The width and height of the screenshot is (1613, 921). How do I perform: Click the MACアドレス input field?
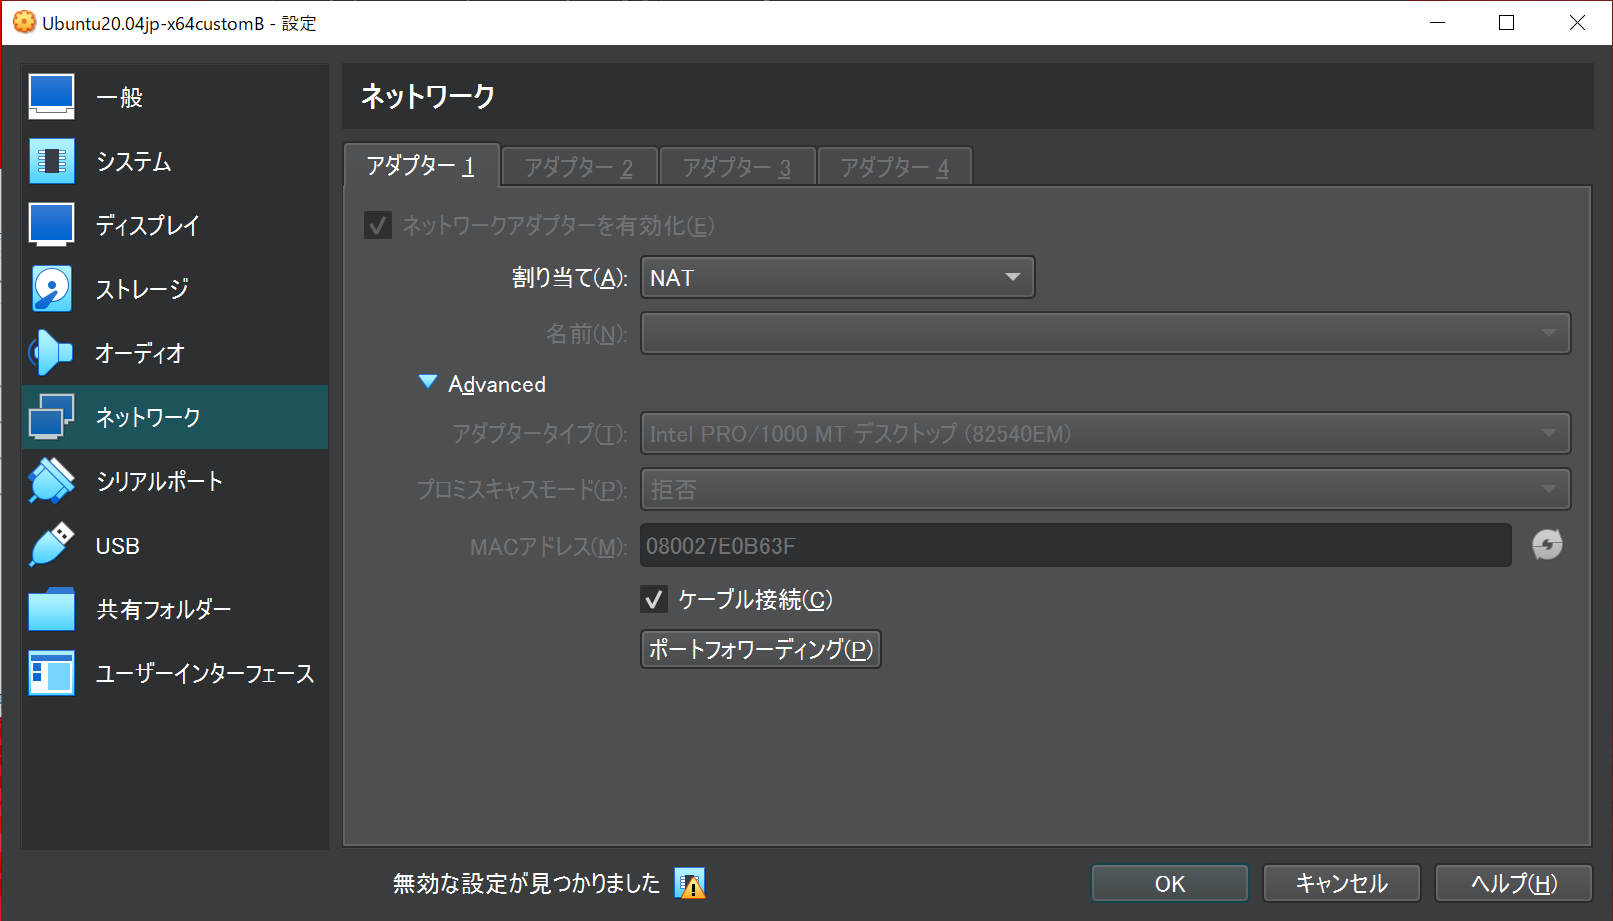coord(1076,545)
